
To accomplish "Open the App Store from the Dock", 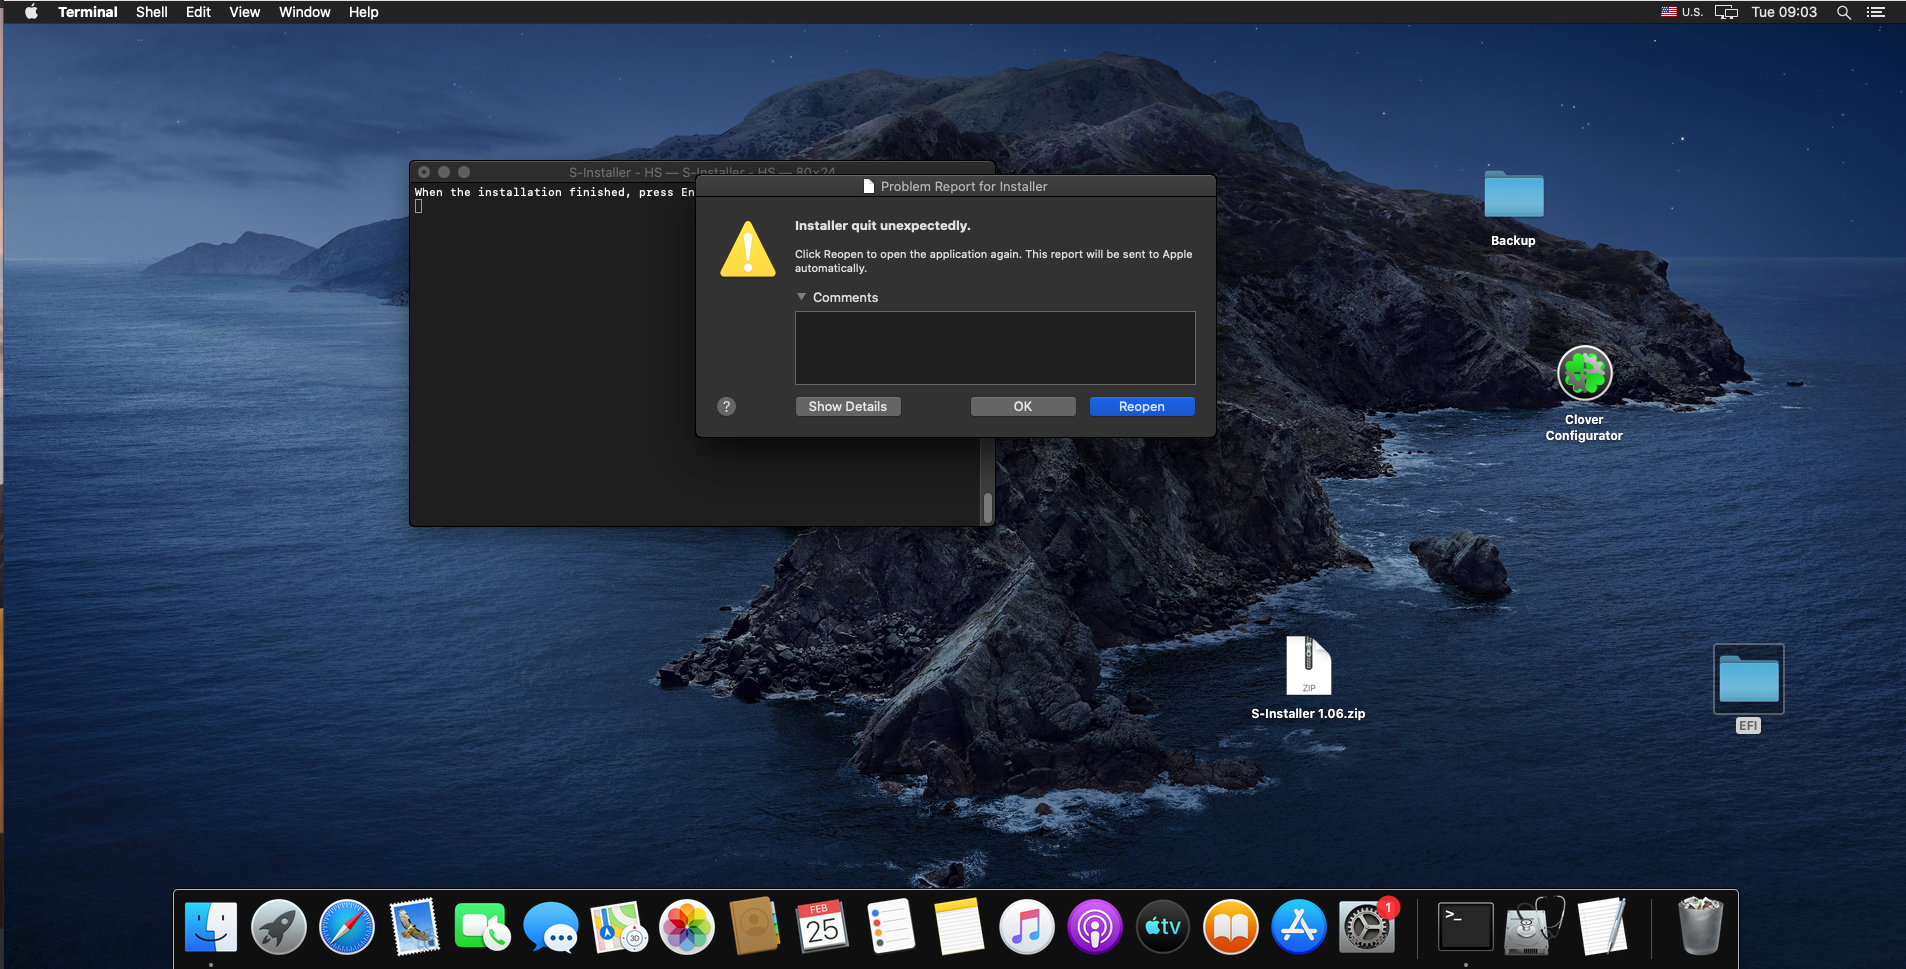I will [x=1298, y=927].
